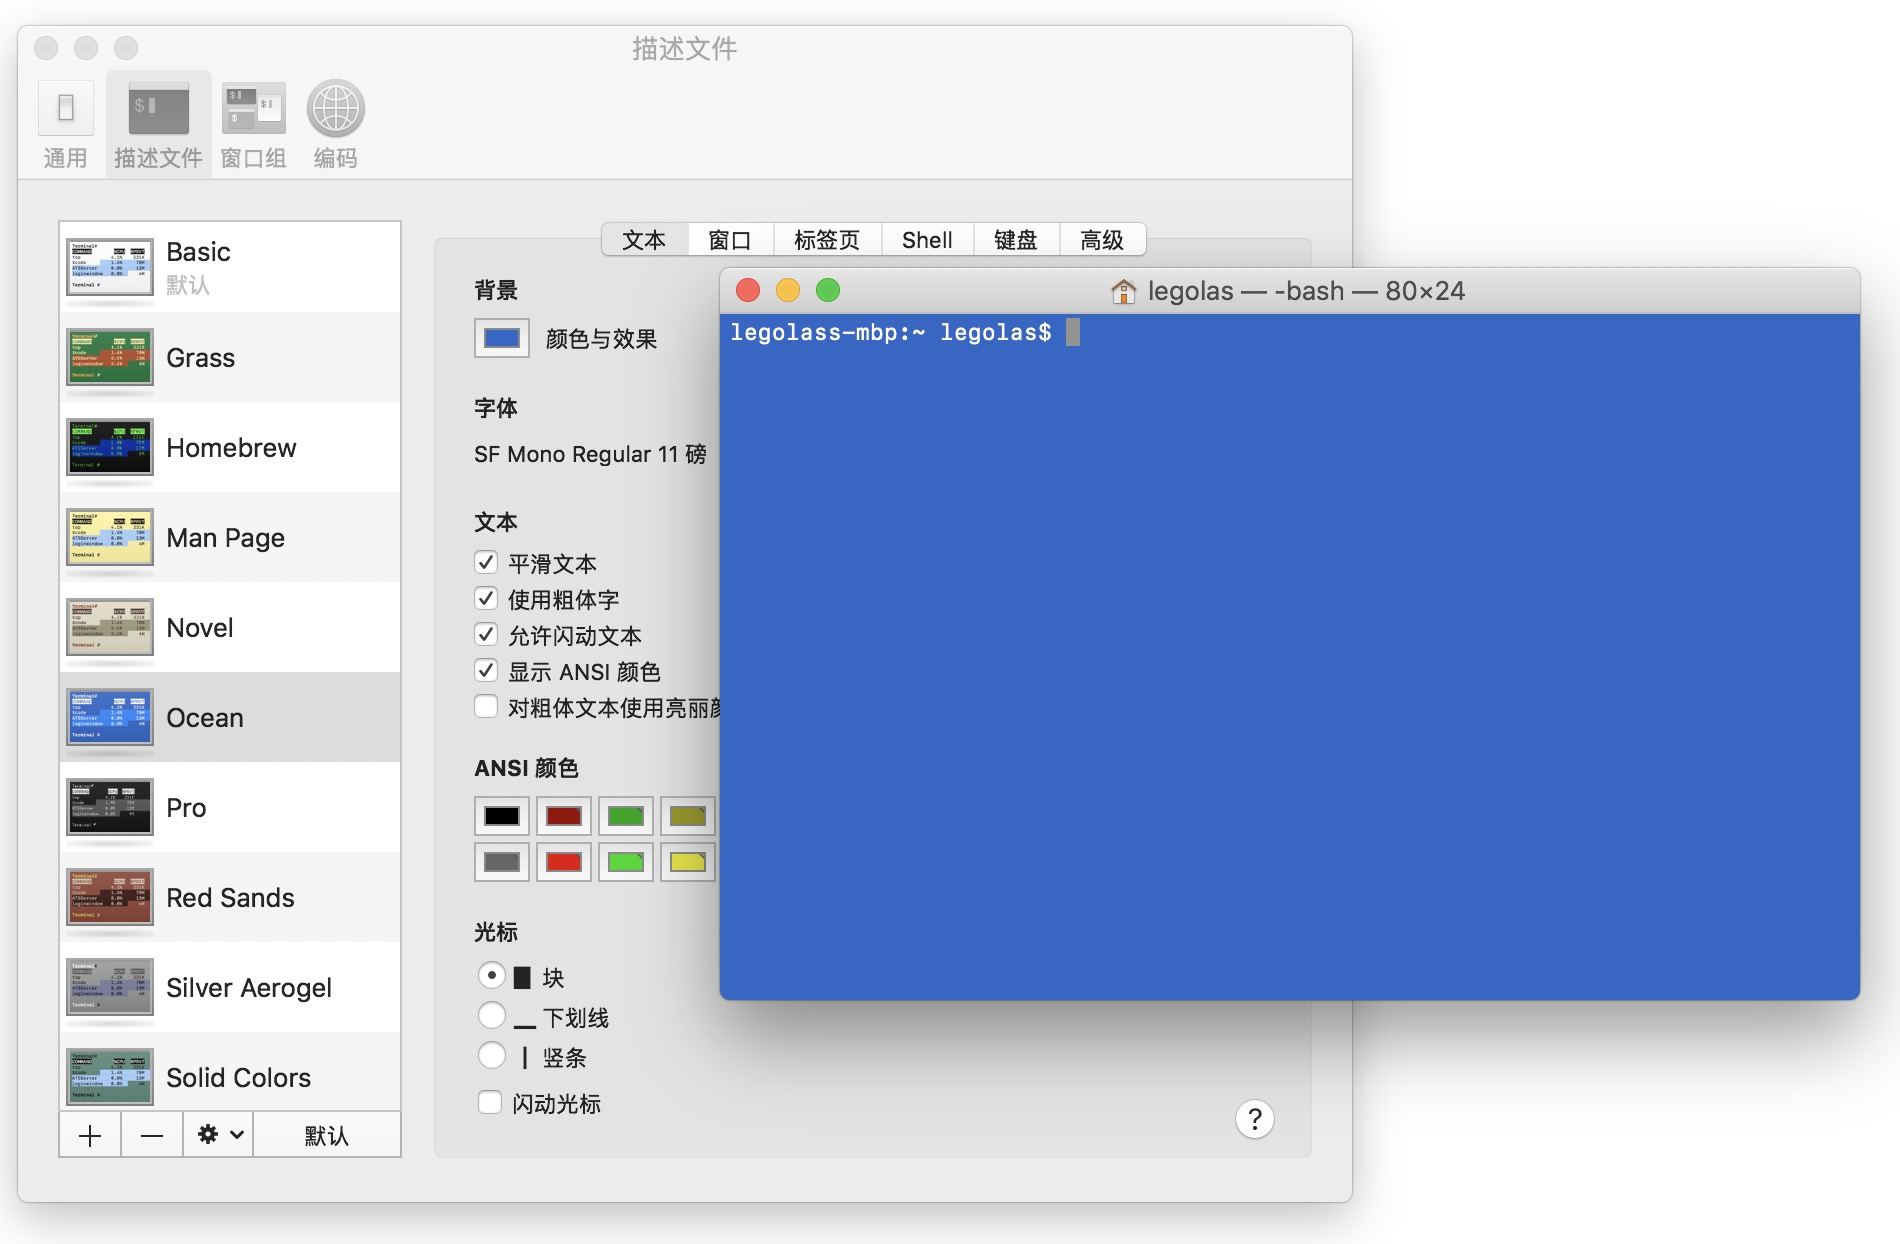Viewport: 1900px width, 1244px height.
Task: Select the 描述文件 (Profiles) toolbar icon
Action: (158, 122)
